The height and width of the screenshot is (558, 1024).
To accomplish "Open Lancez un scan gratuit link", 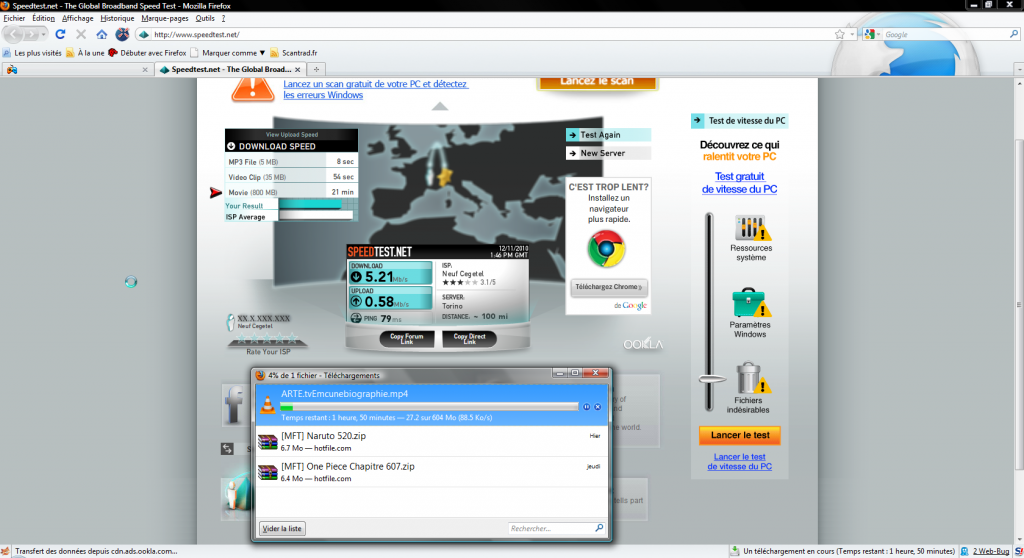I will click(x=376, y=90).
